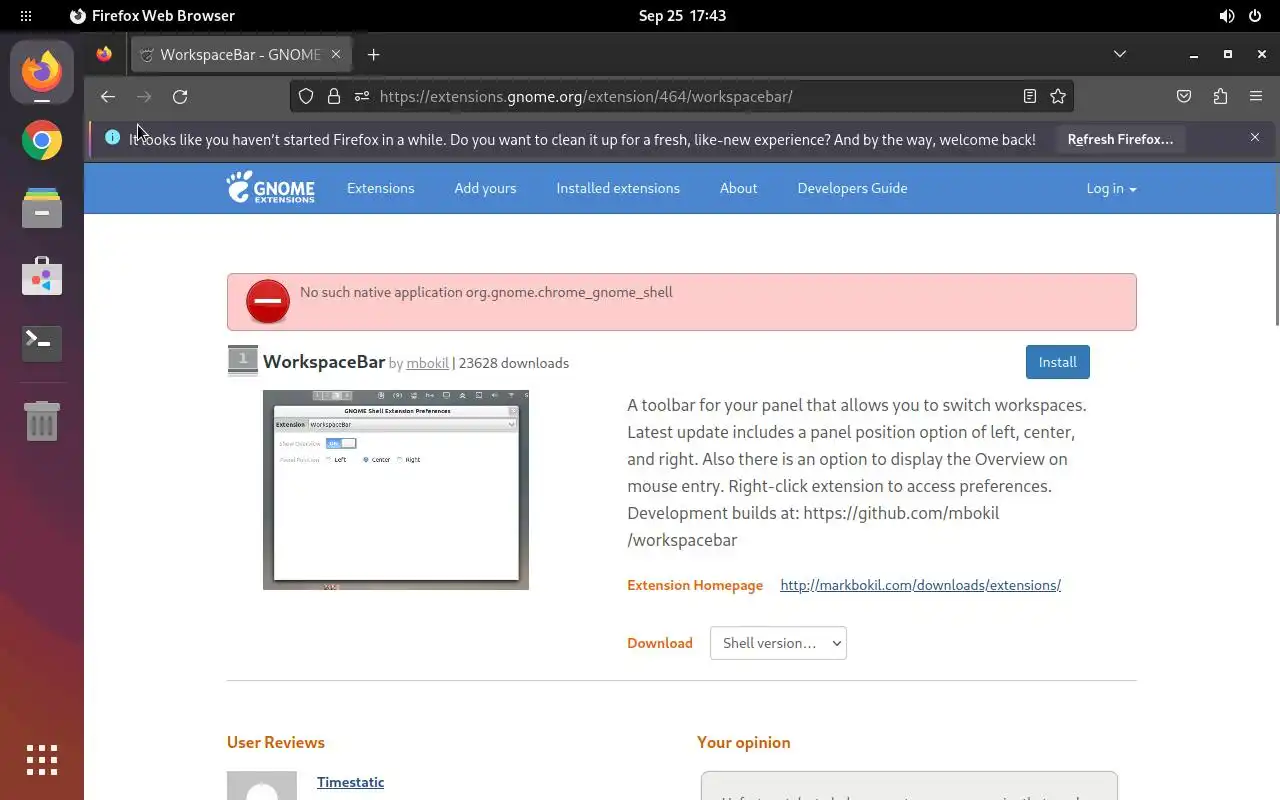The image size is (1280, 800).
Task: Open a new tab with plus
Action: (x=373, y=55)
